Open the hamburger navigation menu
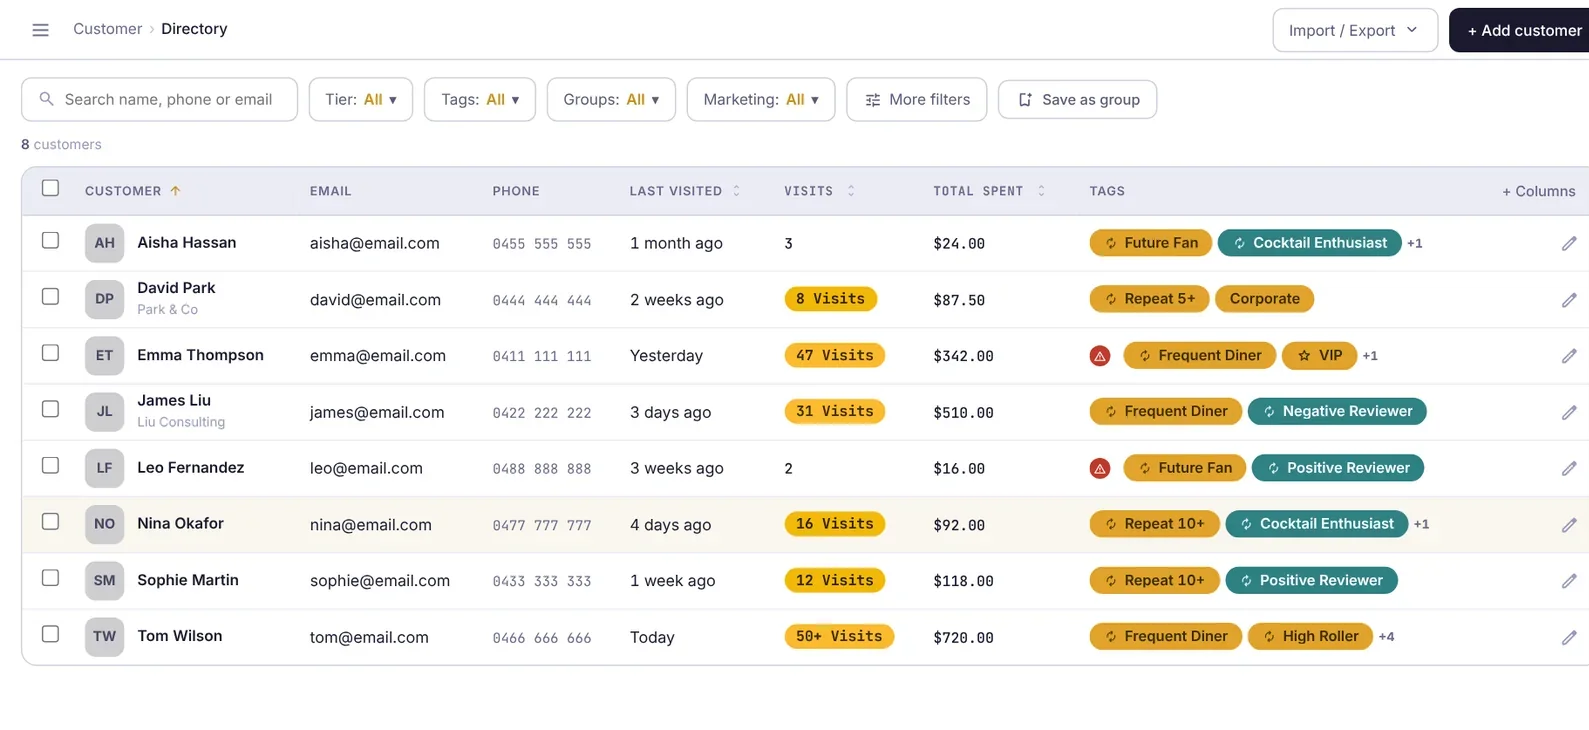The image size is (1589, 730). (x=41, y=30)
